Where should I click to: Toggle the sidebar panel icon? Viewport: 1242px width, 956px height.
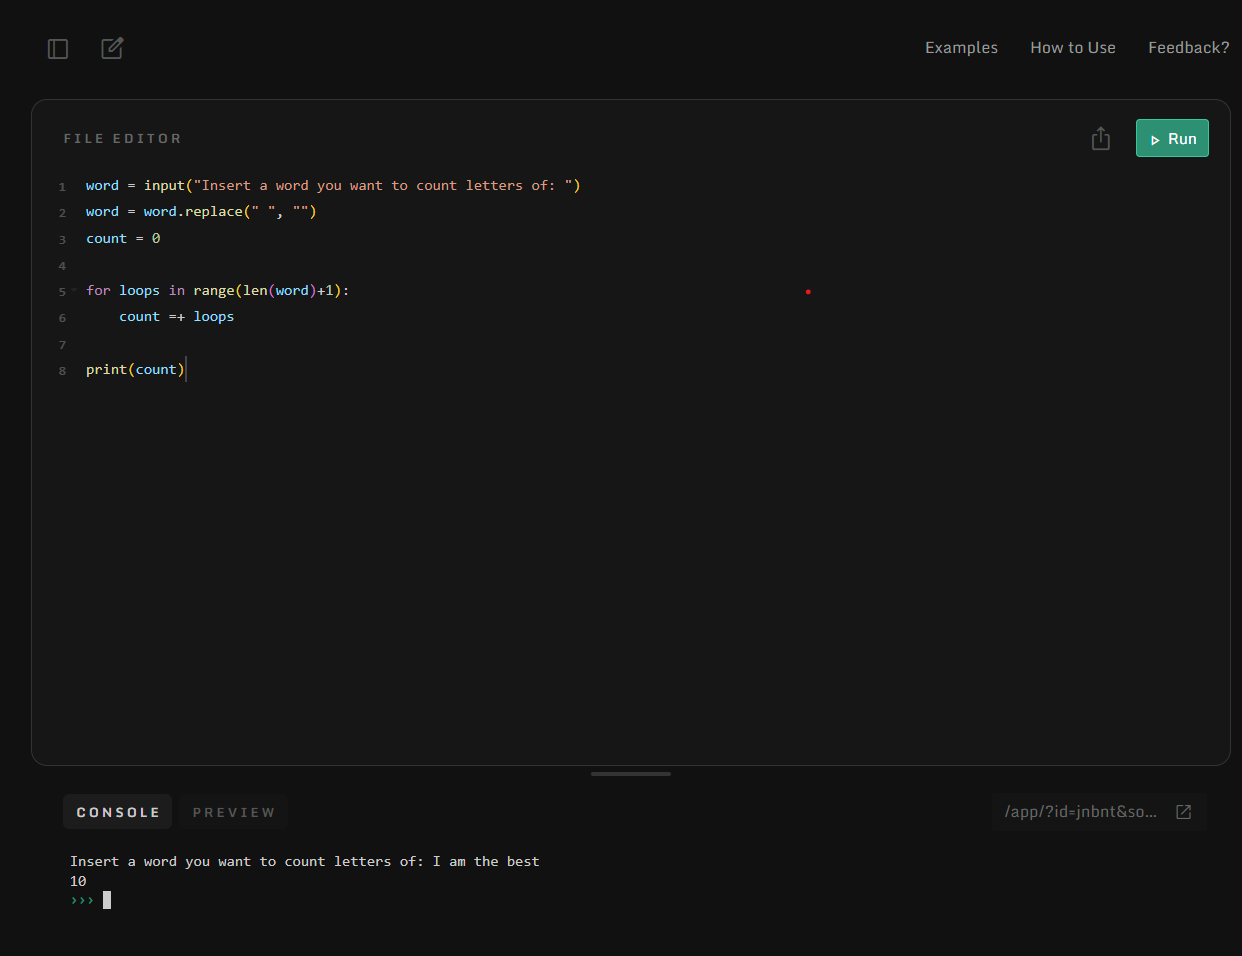(58, 48)
